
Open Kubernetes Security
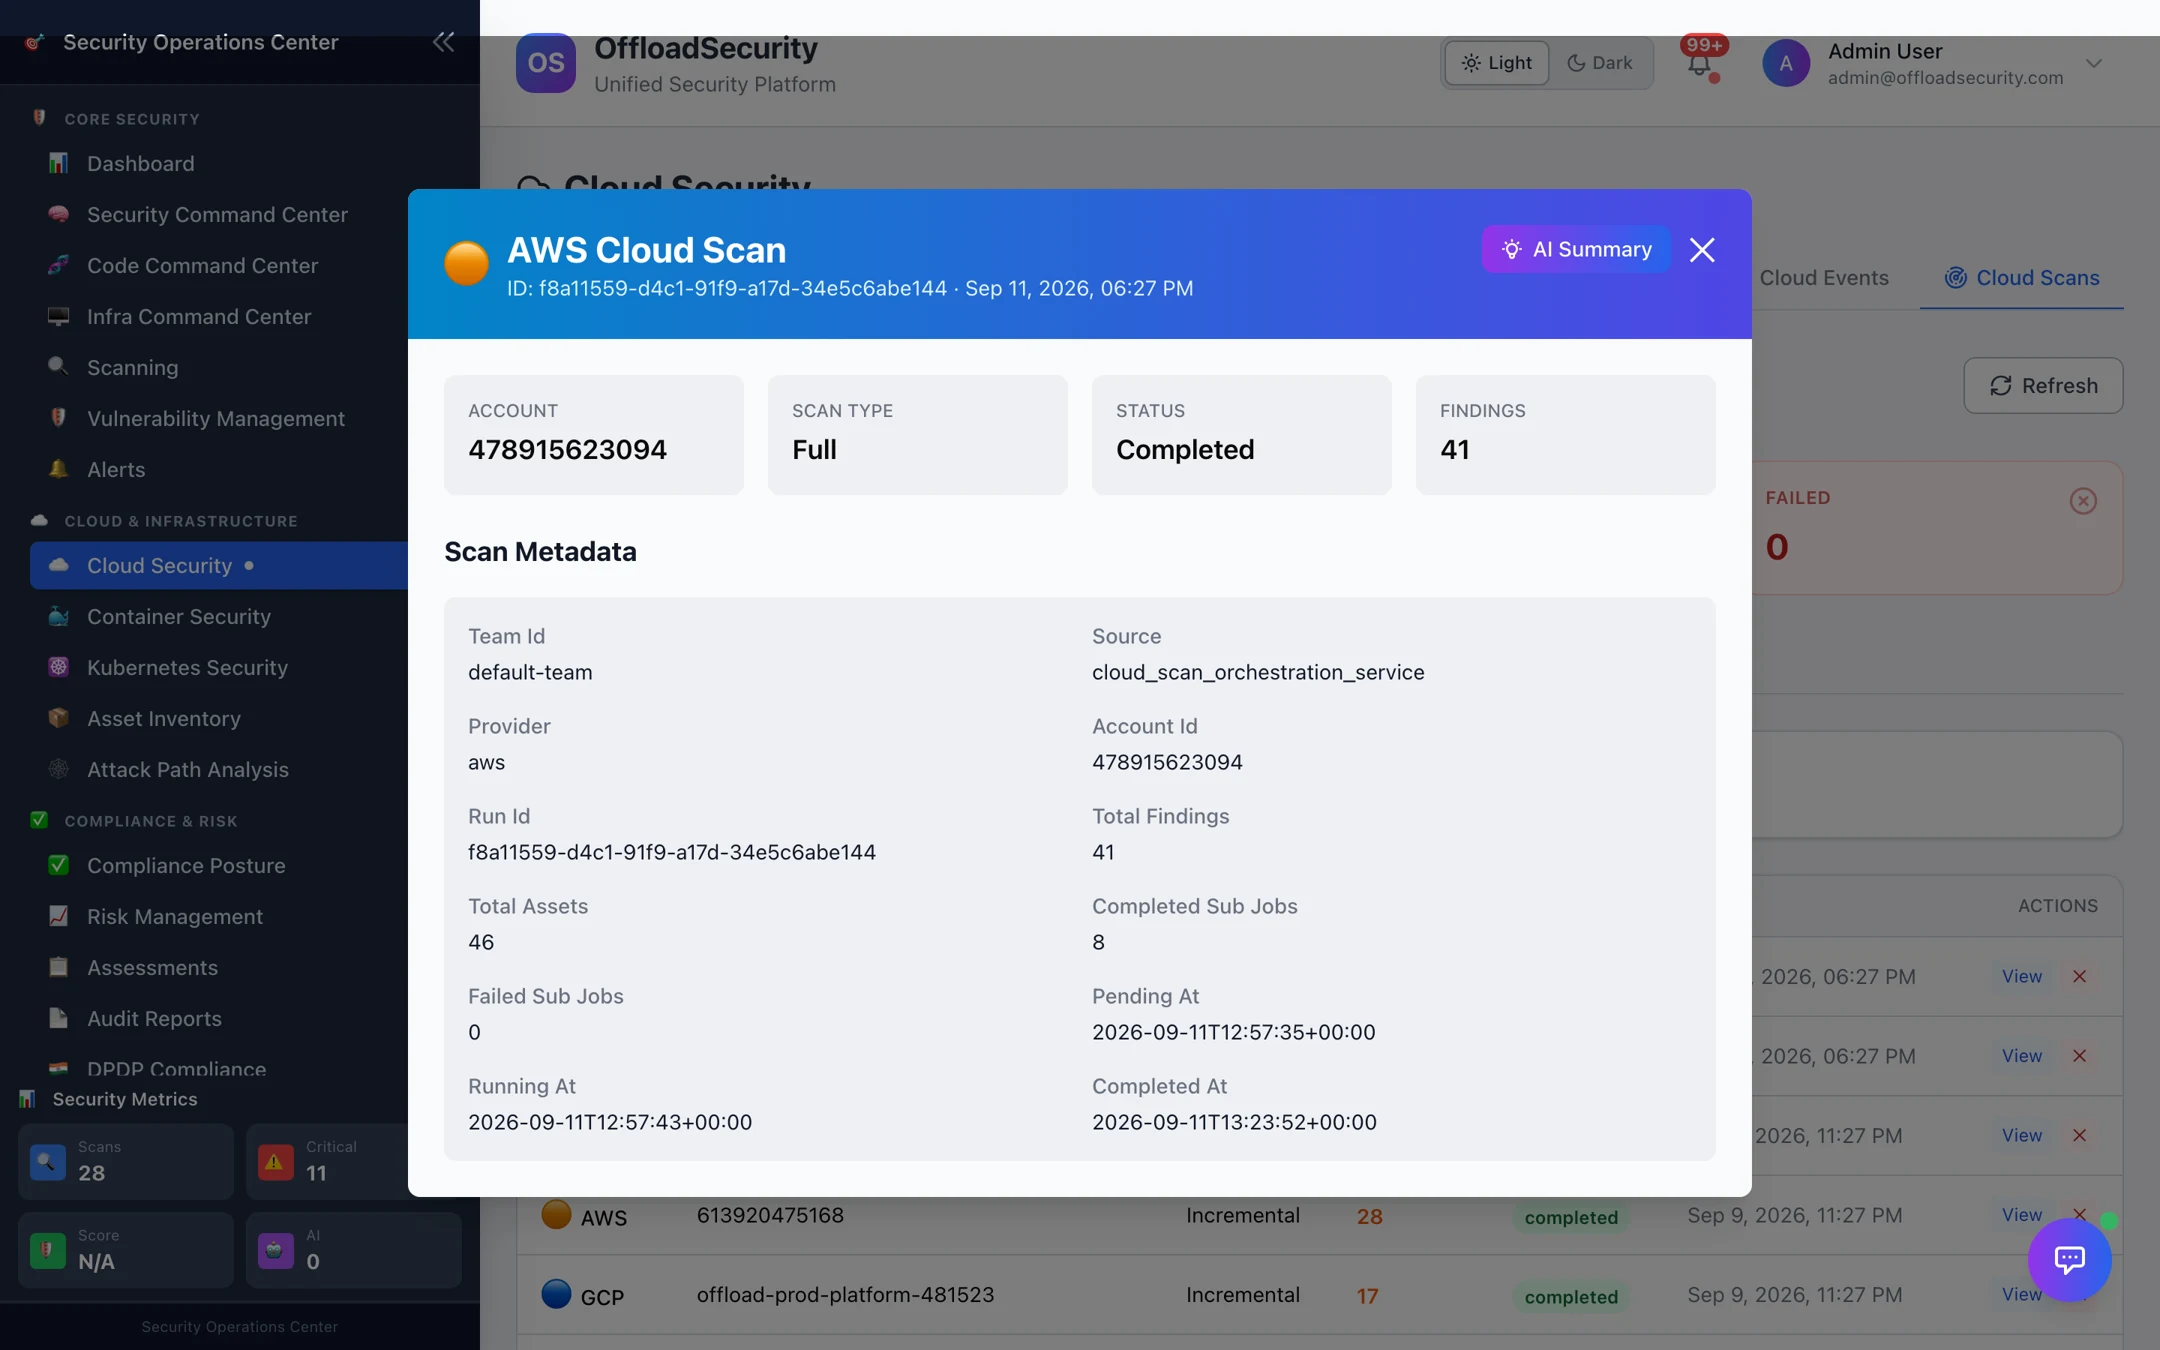187,668
